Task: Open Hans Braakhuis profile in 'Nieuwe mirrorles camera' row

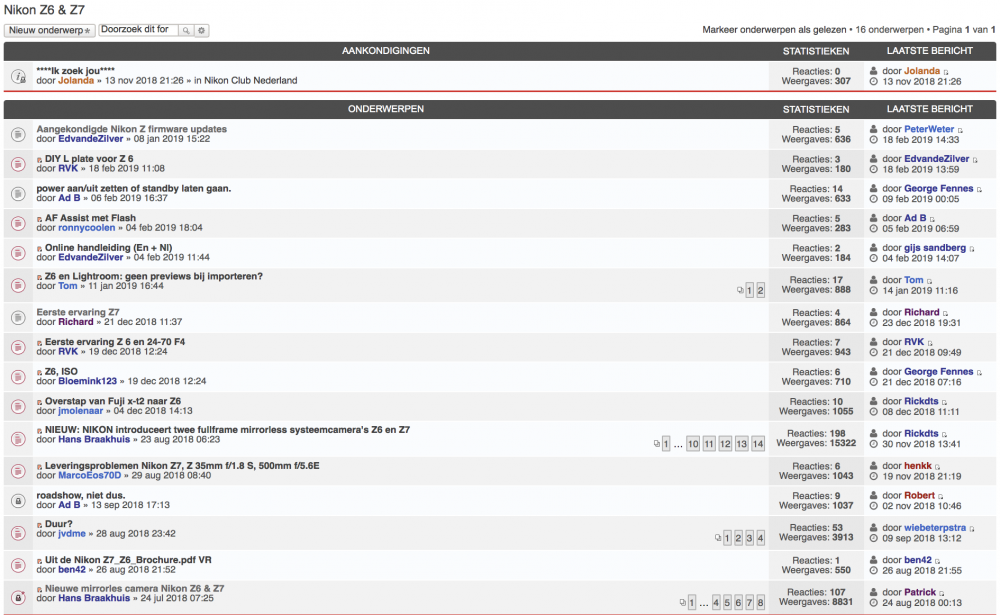Action: [x=94, y=598]
